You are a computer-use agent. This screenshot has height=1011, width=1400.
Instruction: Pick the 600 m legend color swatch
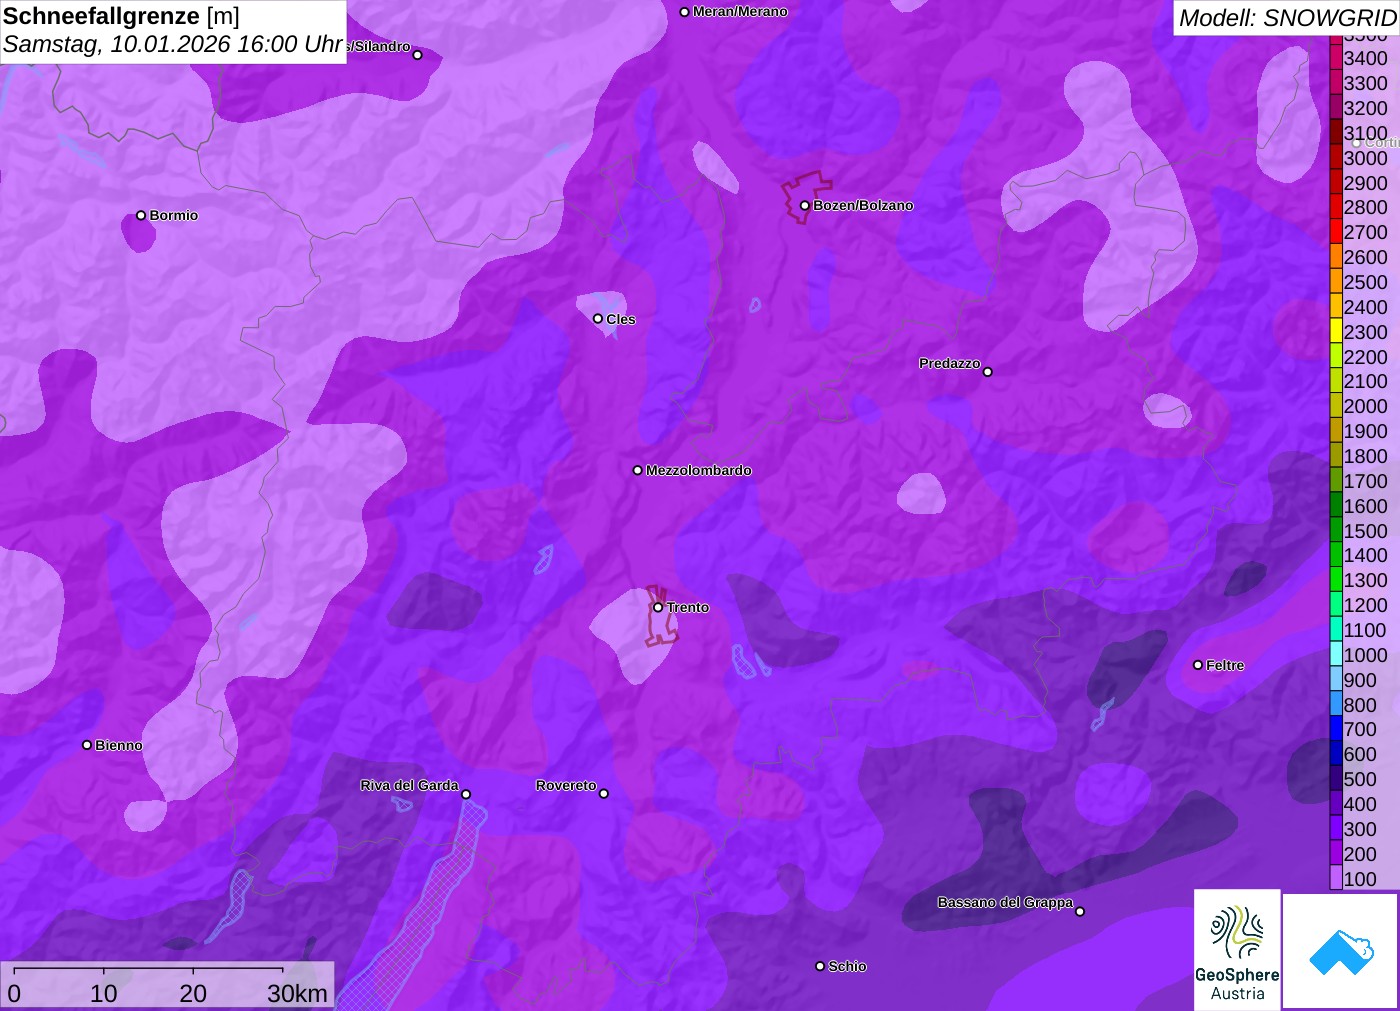click(1336, 754)
